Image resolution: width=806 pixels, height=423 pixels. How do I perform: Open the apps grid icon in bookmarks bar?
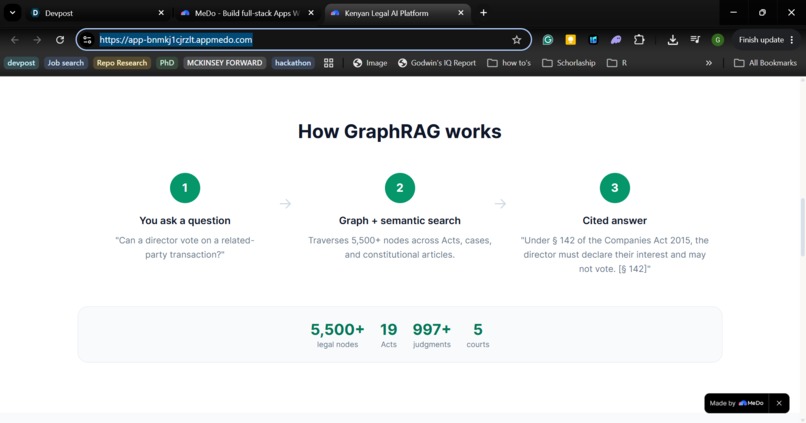328,63
